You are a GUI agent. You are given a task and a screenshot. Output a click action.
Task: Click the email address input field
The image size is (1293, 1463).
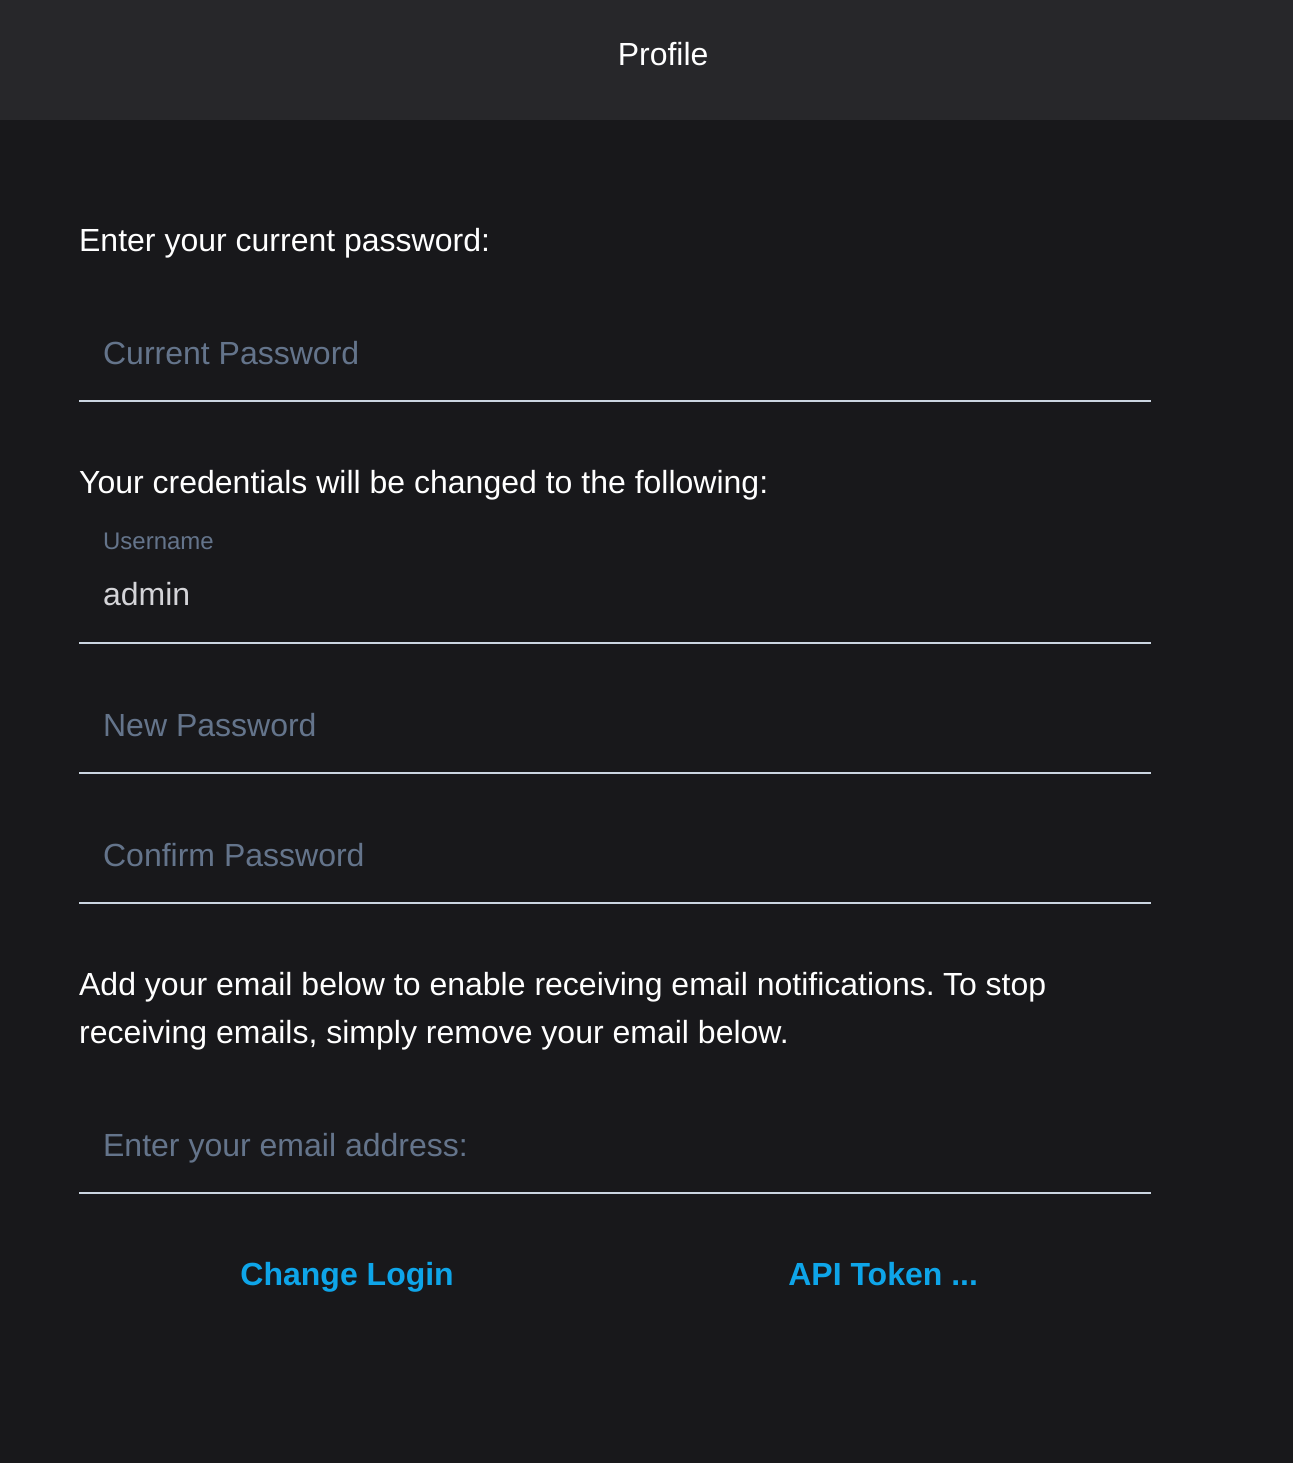tap(614, 1146)
